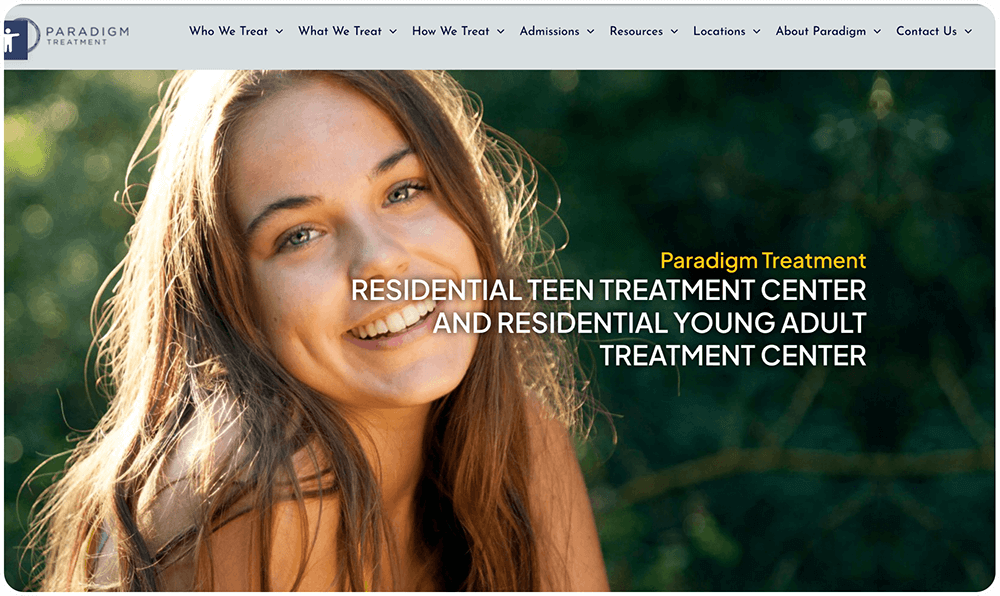The image size is (1000, 596).
Task: Open the How We Treat menu
Action: point(450,31)
